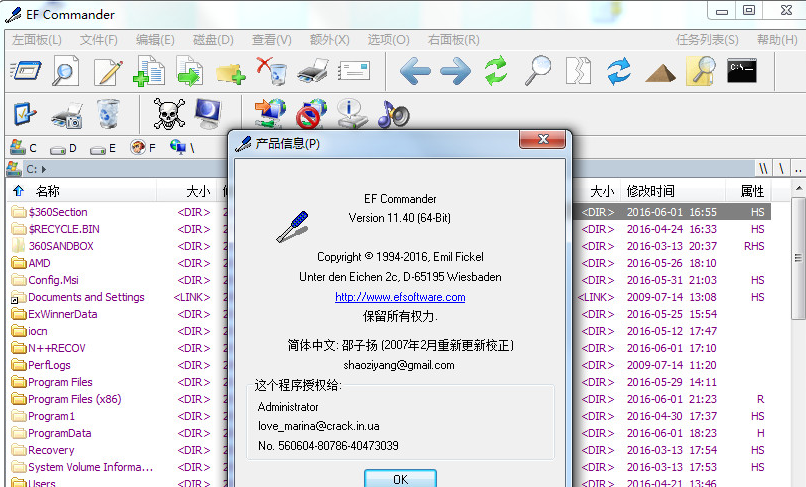
Task: Click the green refresh arrows icon
Action: (496, 71)
